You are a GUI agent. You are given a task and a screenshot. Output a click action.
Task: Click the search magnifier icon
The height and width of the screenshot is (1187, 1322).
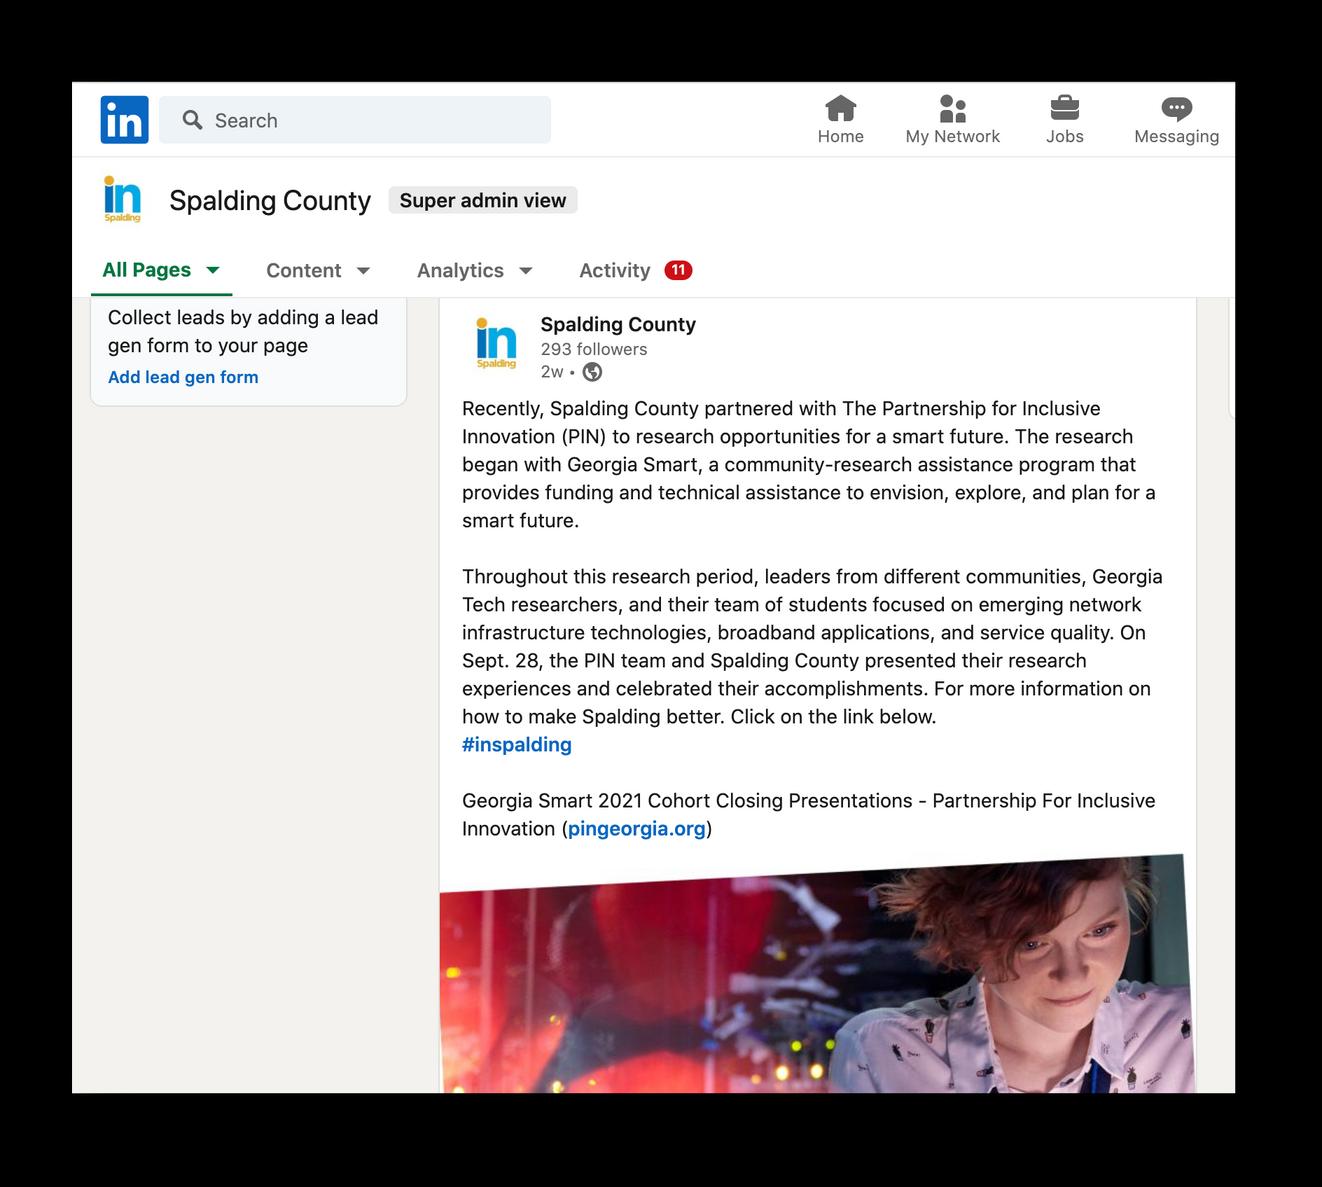click(x=192, y=120)
